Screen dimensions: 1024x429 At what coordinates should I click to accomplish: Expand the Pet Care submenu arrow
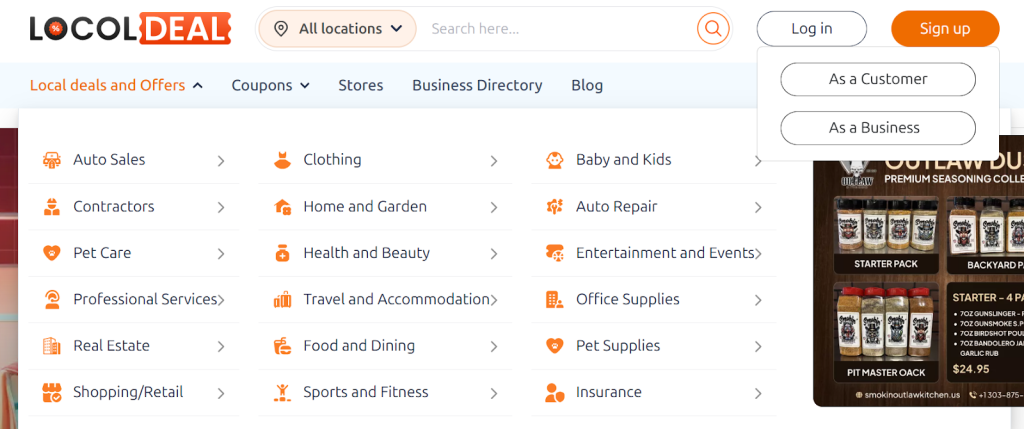click(221, 253)
